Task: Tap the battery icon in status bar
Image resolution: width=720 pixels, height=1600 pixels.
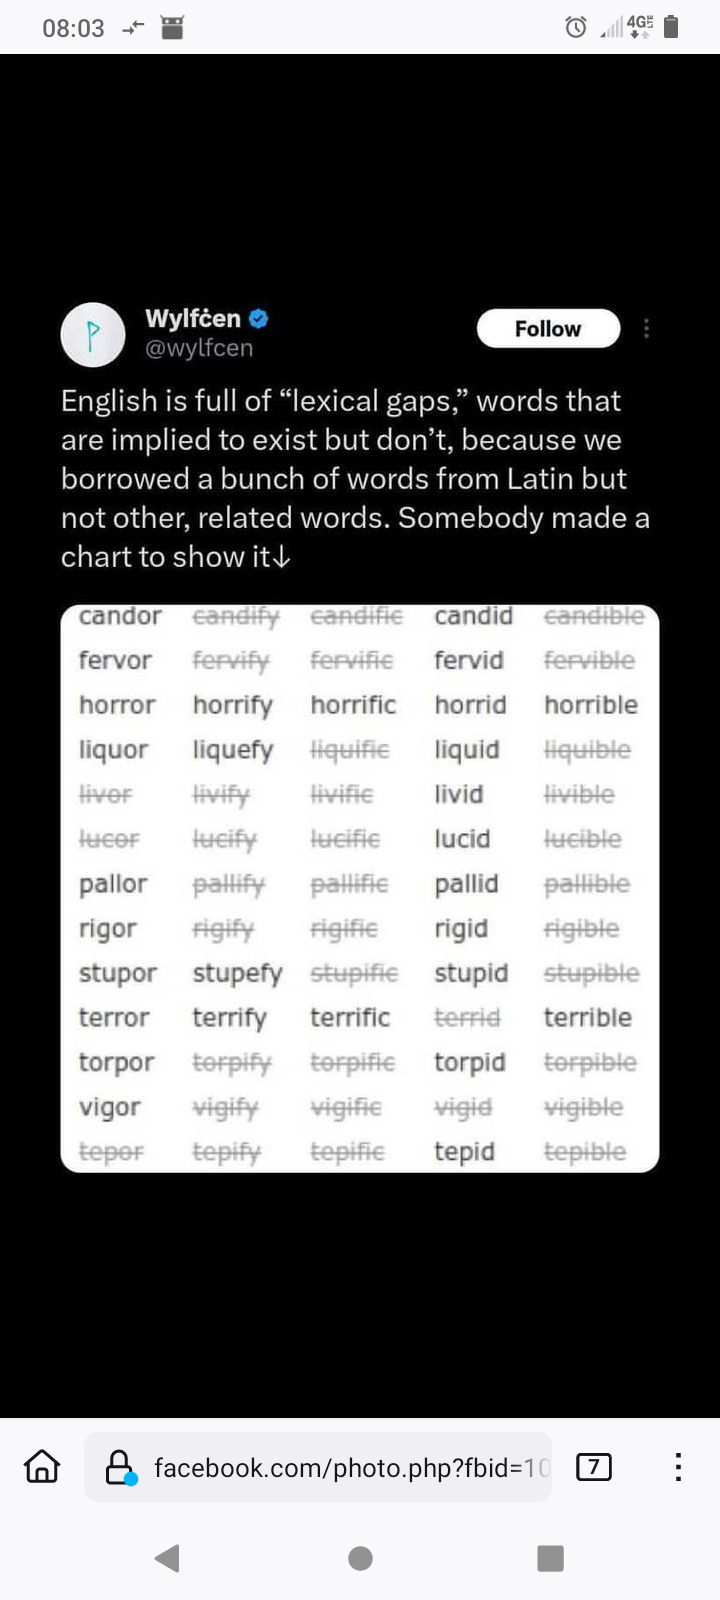Action: (671, 28)
